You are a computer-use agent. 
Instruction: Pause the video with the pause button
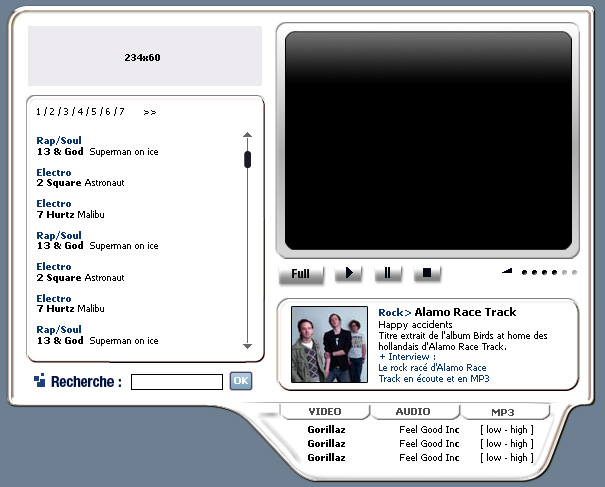388,274
